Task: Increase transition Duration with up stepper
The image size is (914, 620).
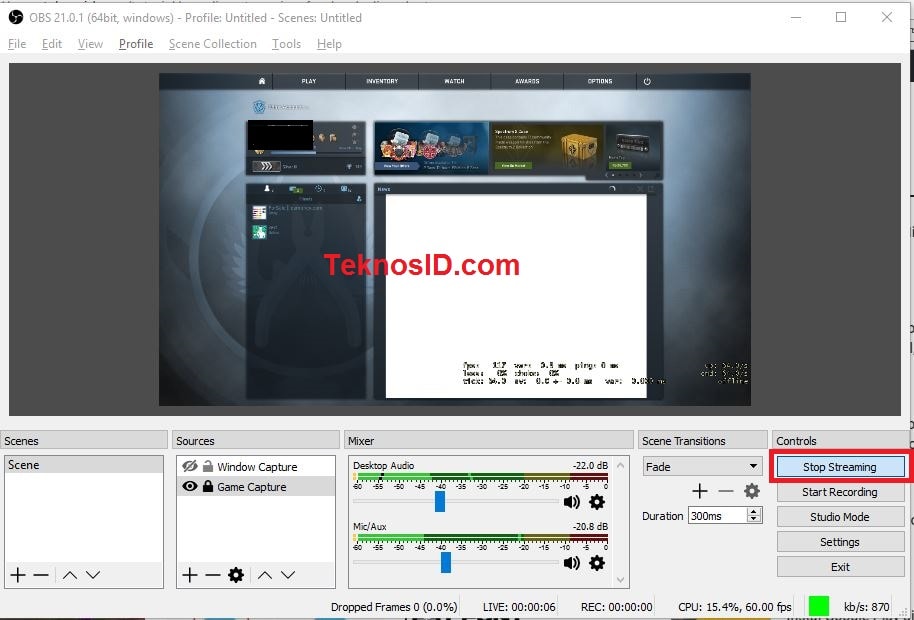Action: tap(754, 511)
